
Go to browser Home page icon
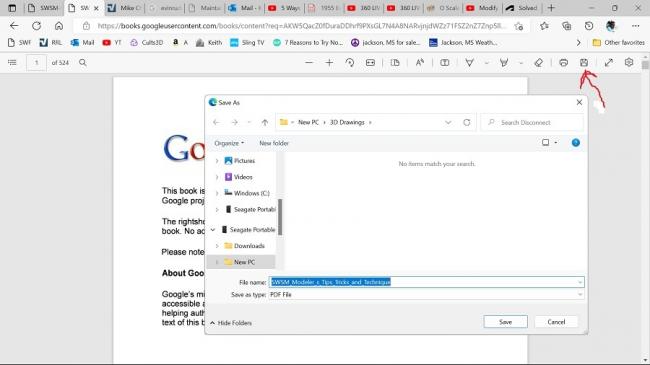59,26
